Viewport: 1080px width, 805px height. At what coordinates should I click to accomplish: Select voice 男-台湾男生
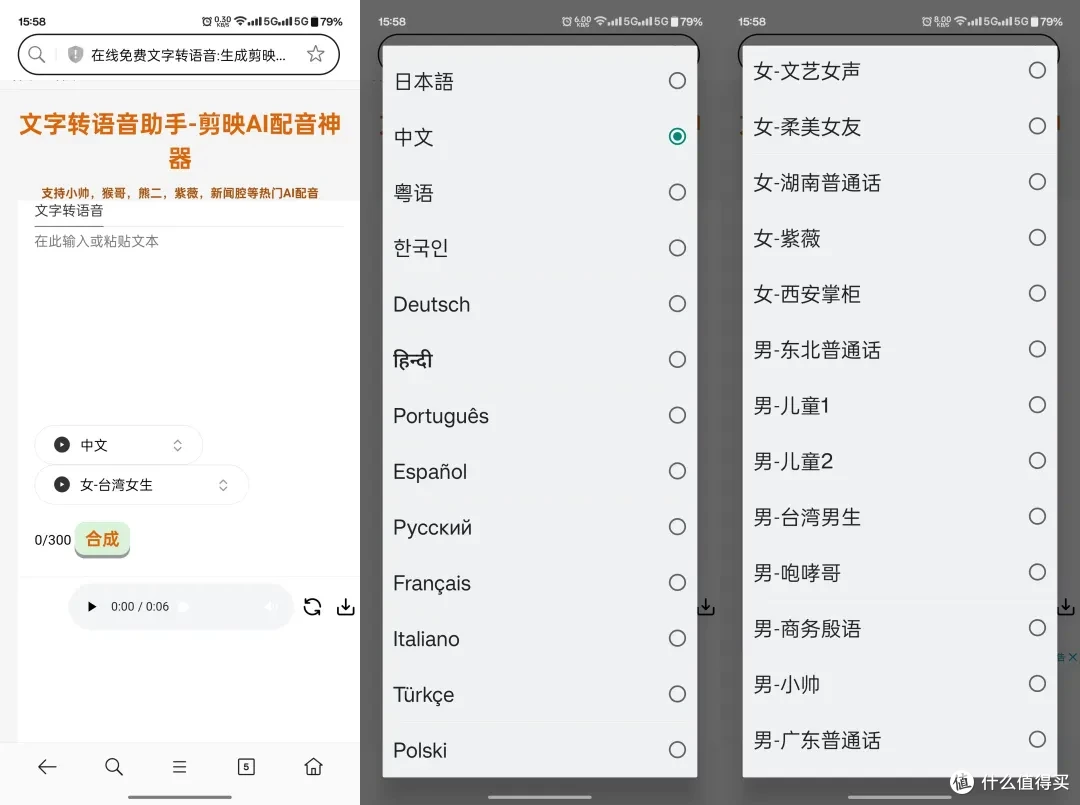coord(900,516)
